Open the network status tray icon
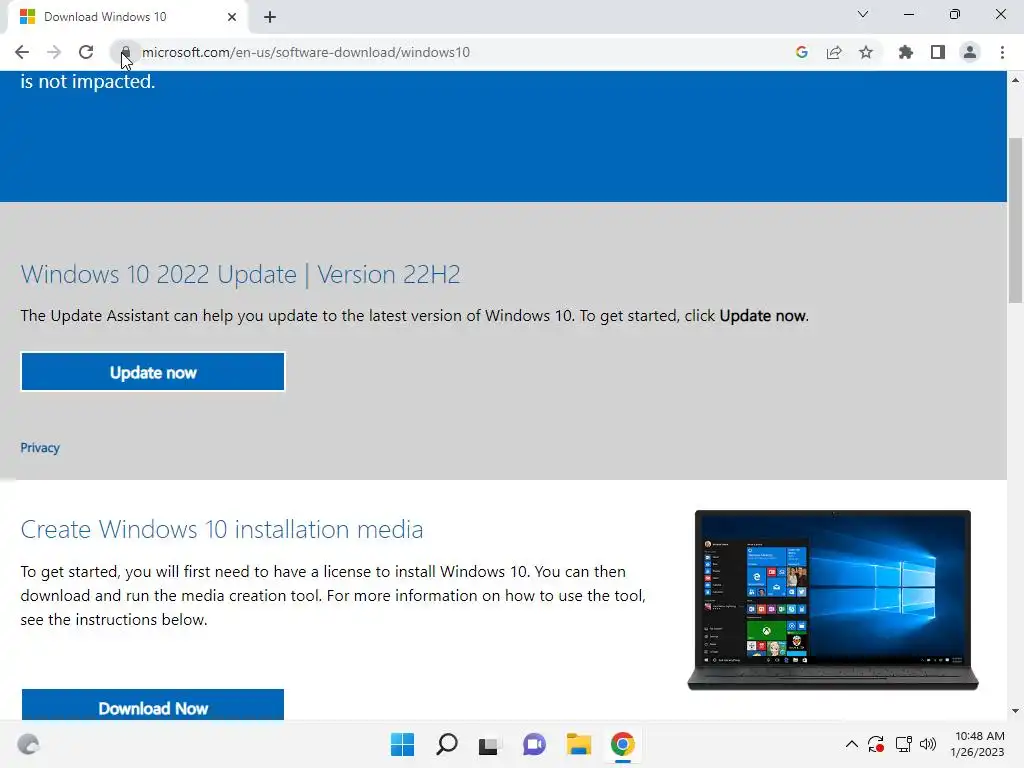Screen dimensions: 1024x768 pos(904,744)
